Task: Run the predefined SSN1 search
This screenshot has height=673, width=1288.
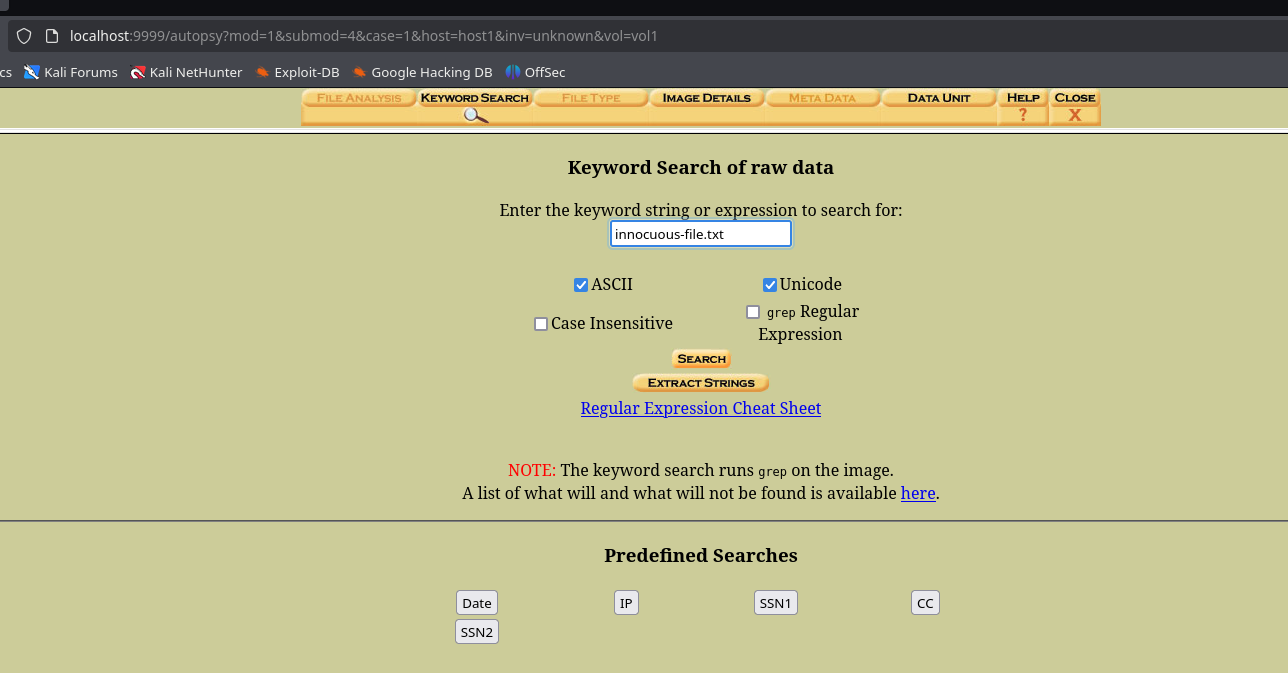Action: point(775,603)
